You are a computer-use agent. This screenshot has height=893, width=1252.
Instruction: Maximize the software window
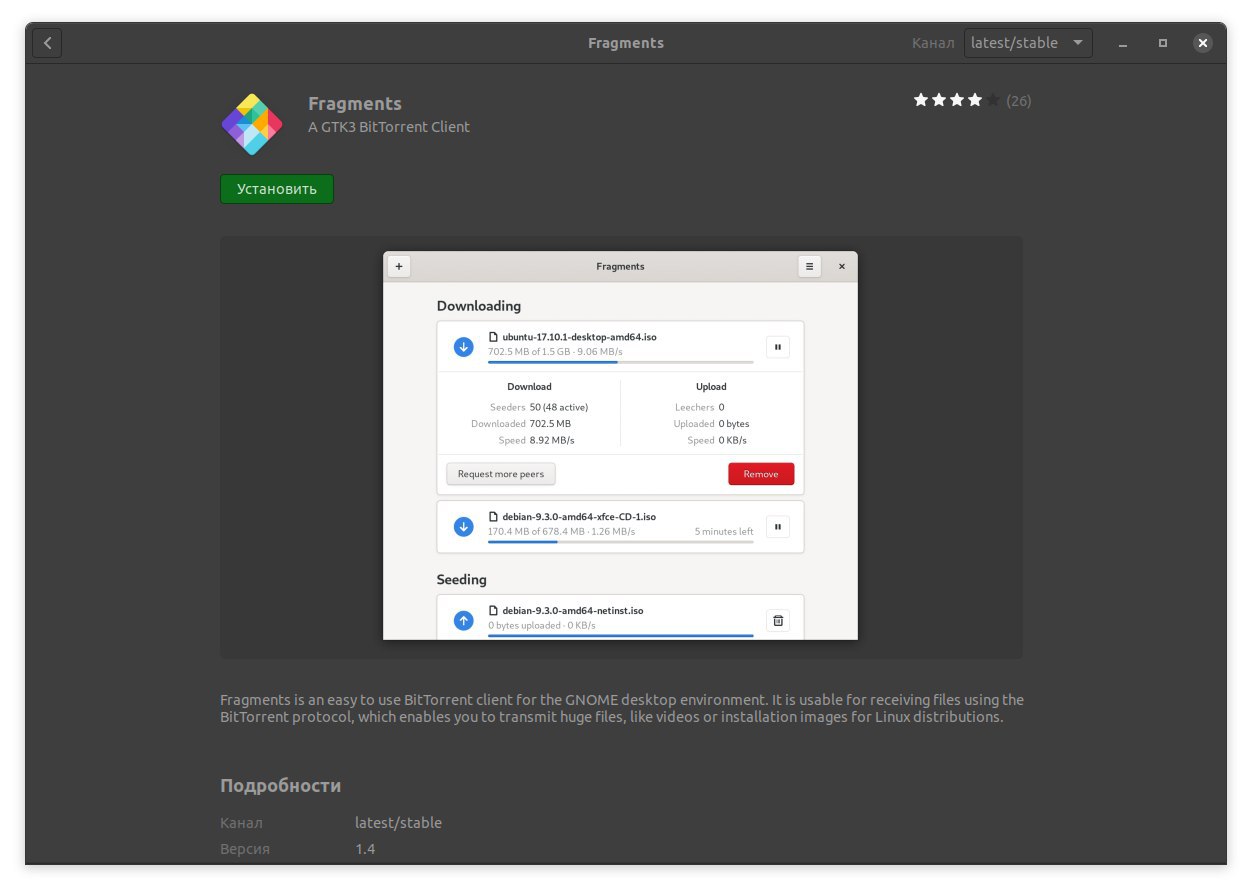(x=1163, y=43)
